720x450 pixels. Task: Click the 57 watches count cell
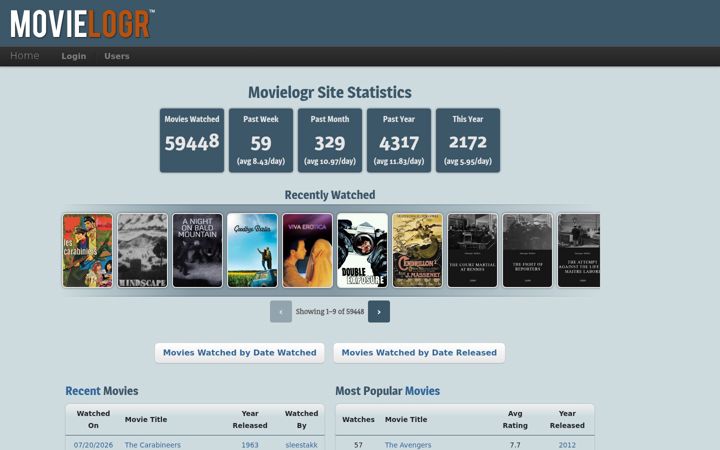tap(358, 445)
